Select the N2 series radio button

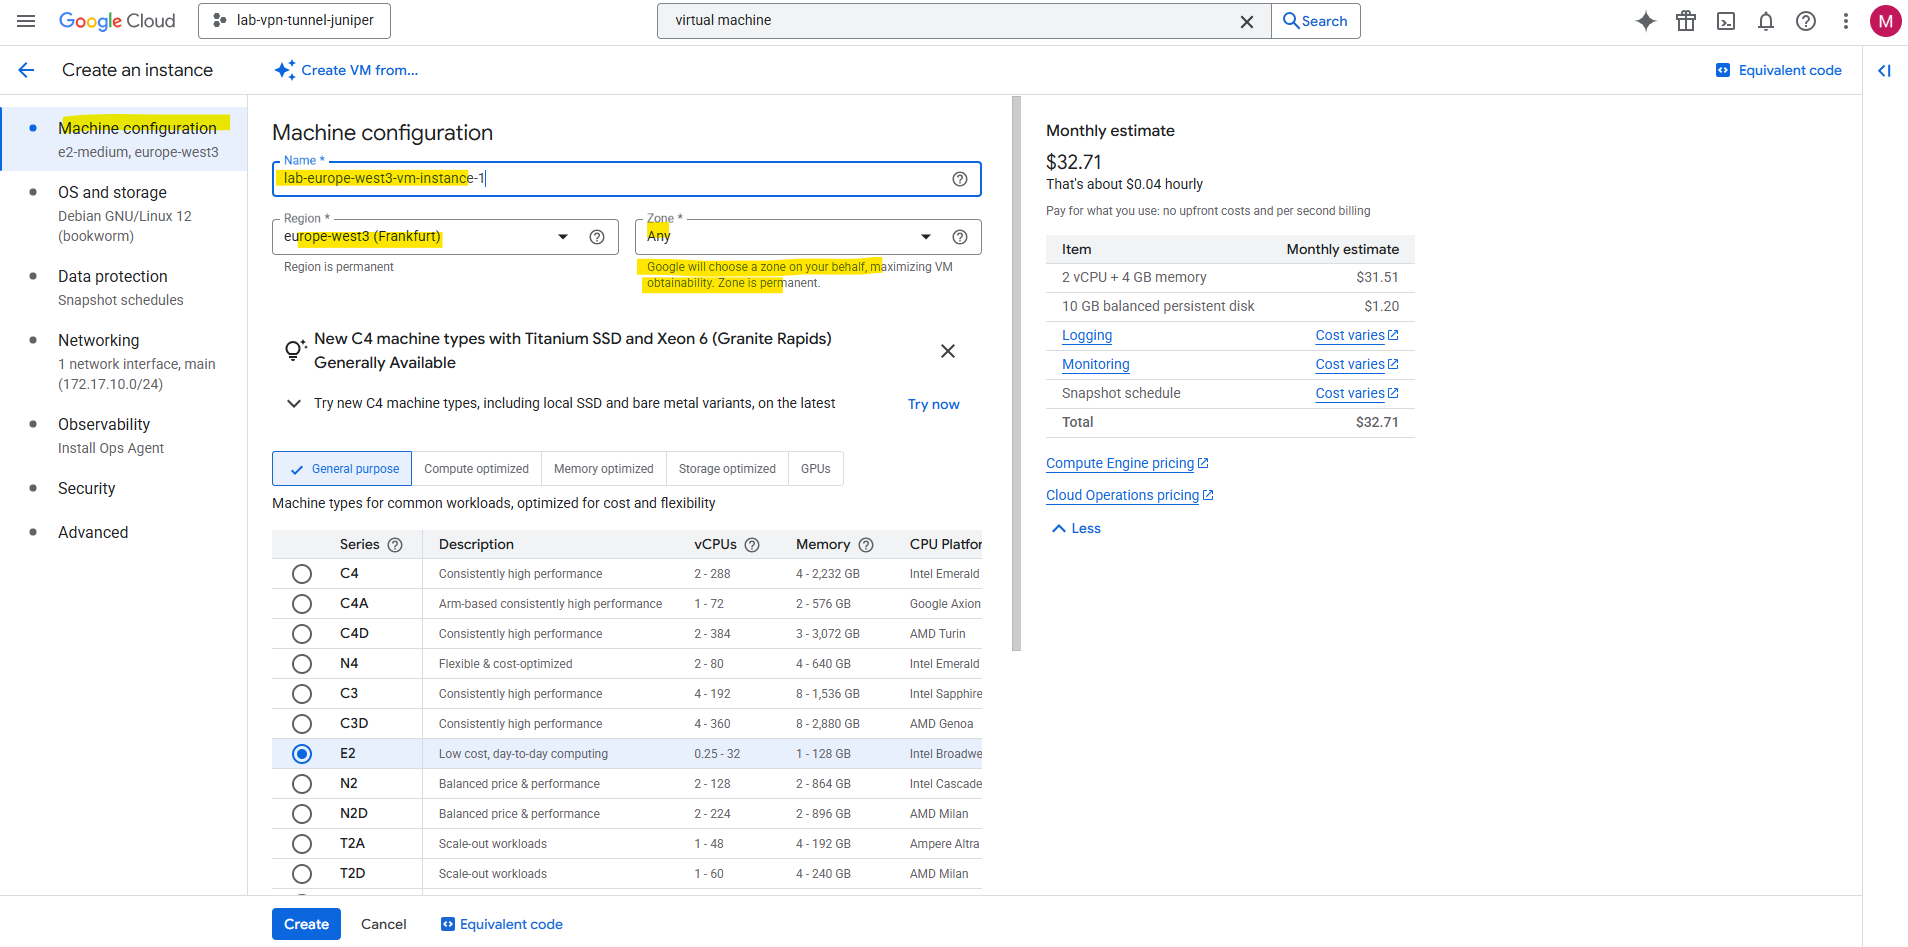tap(302, 784)
